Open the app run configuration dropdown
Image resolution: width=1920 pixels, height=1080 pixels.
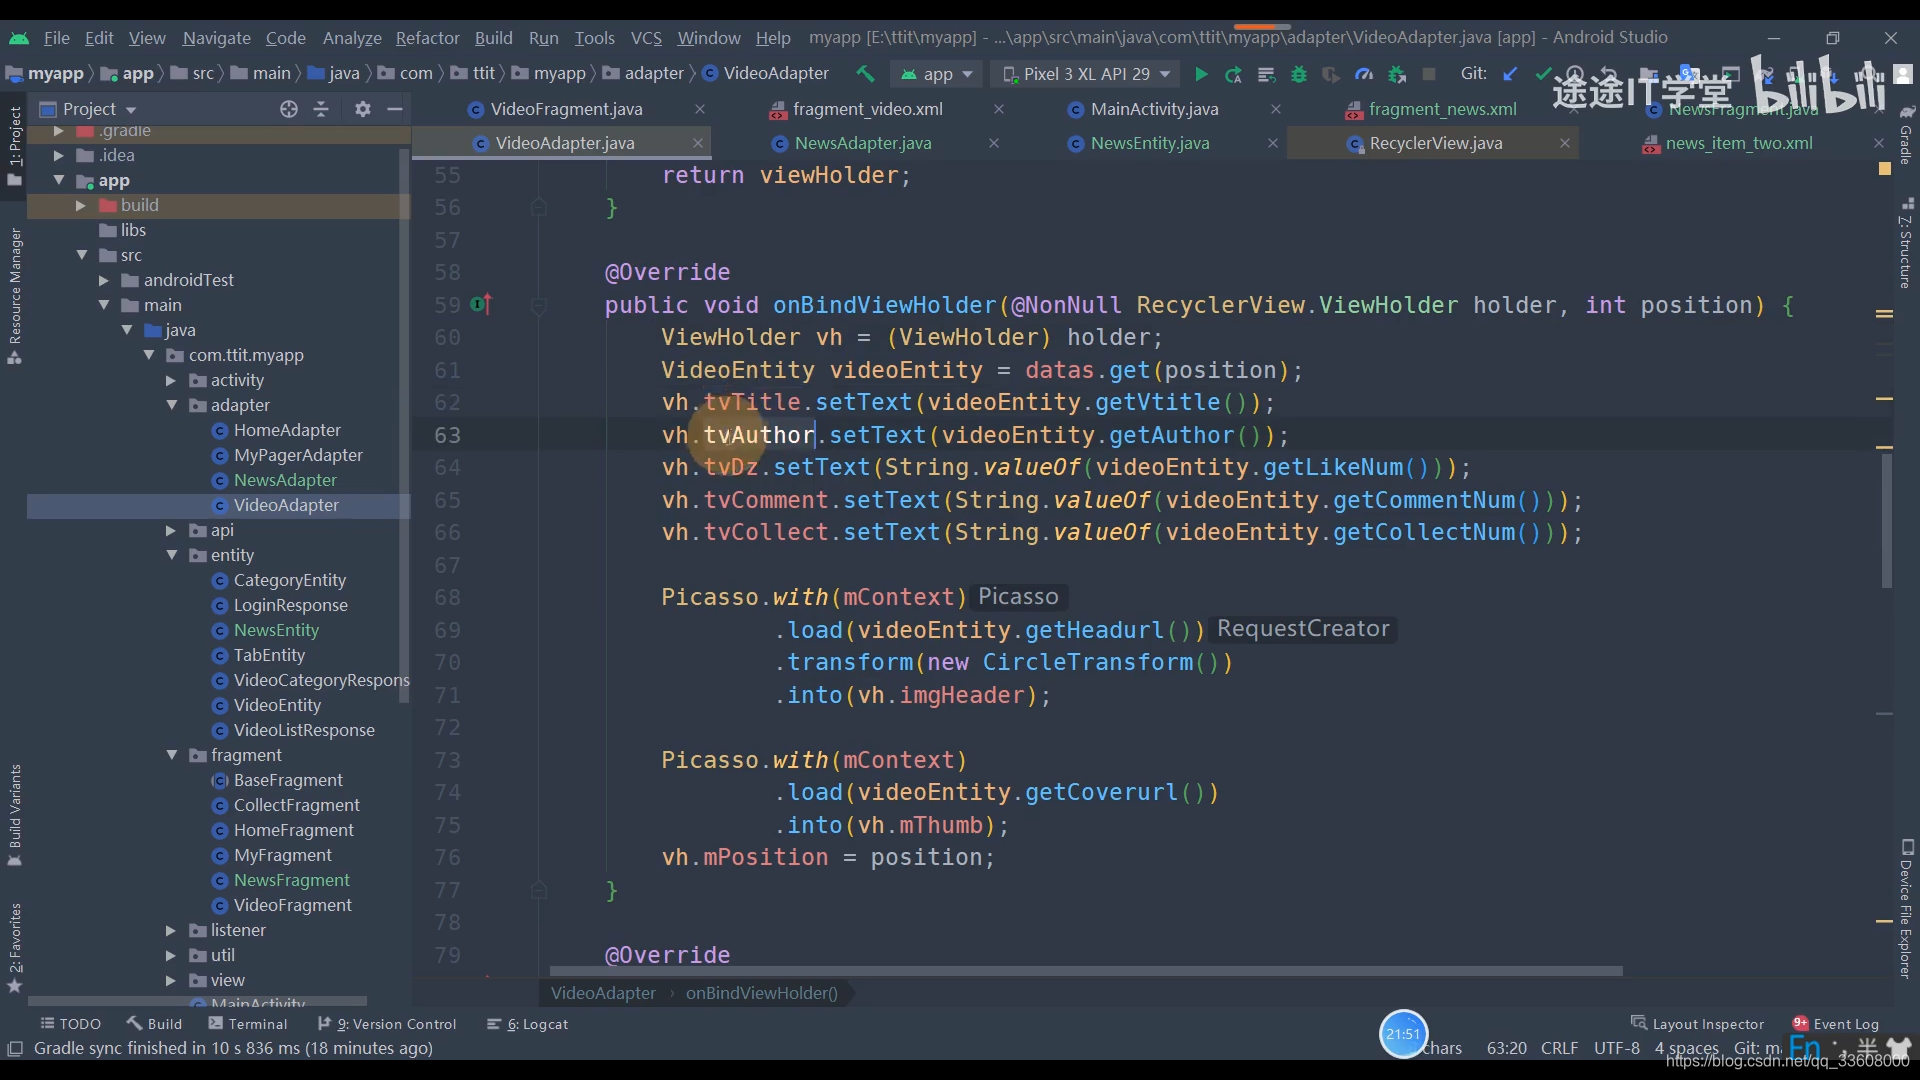pos(936,74)
